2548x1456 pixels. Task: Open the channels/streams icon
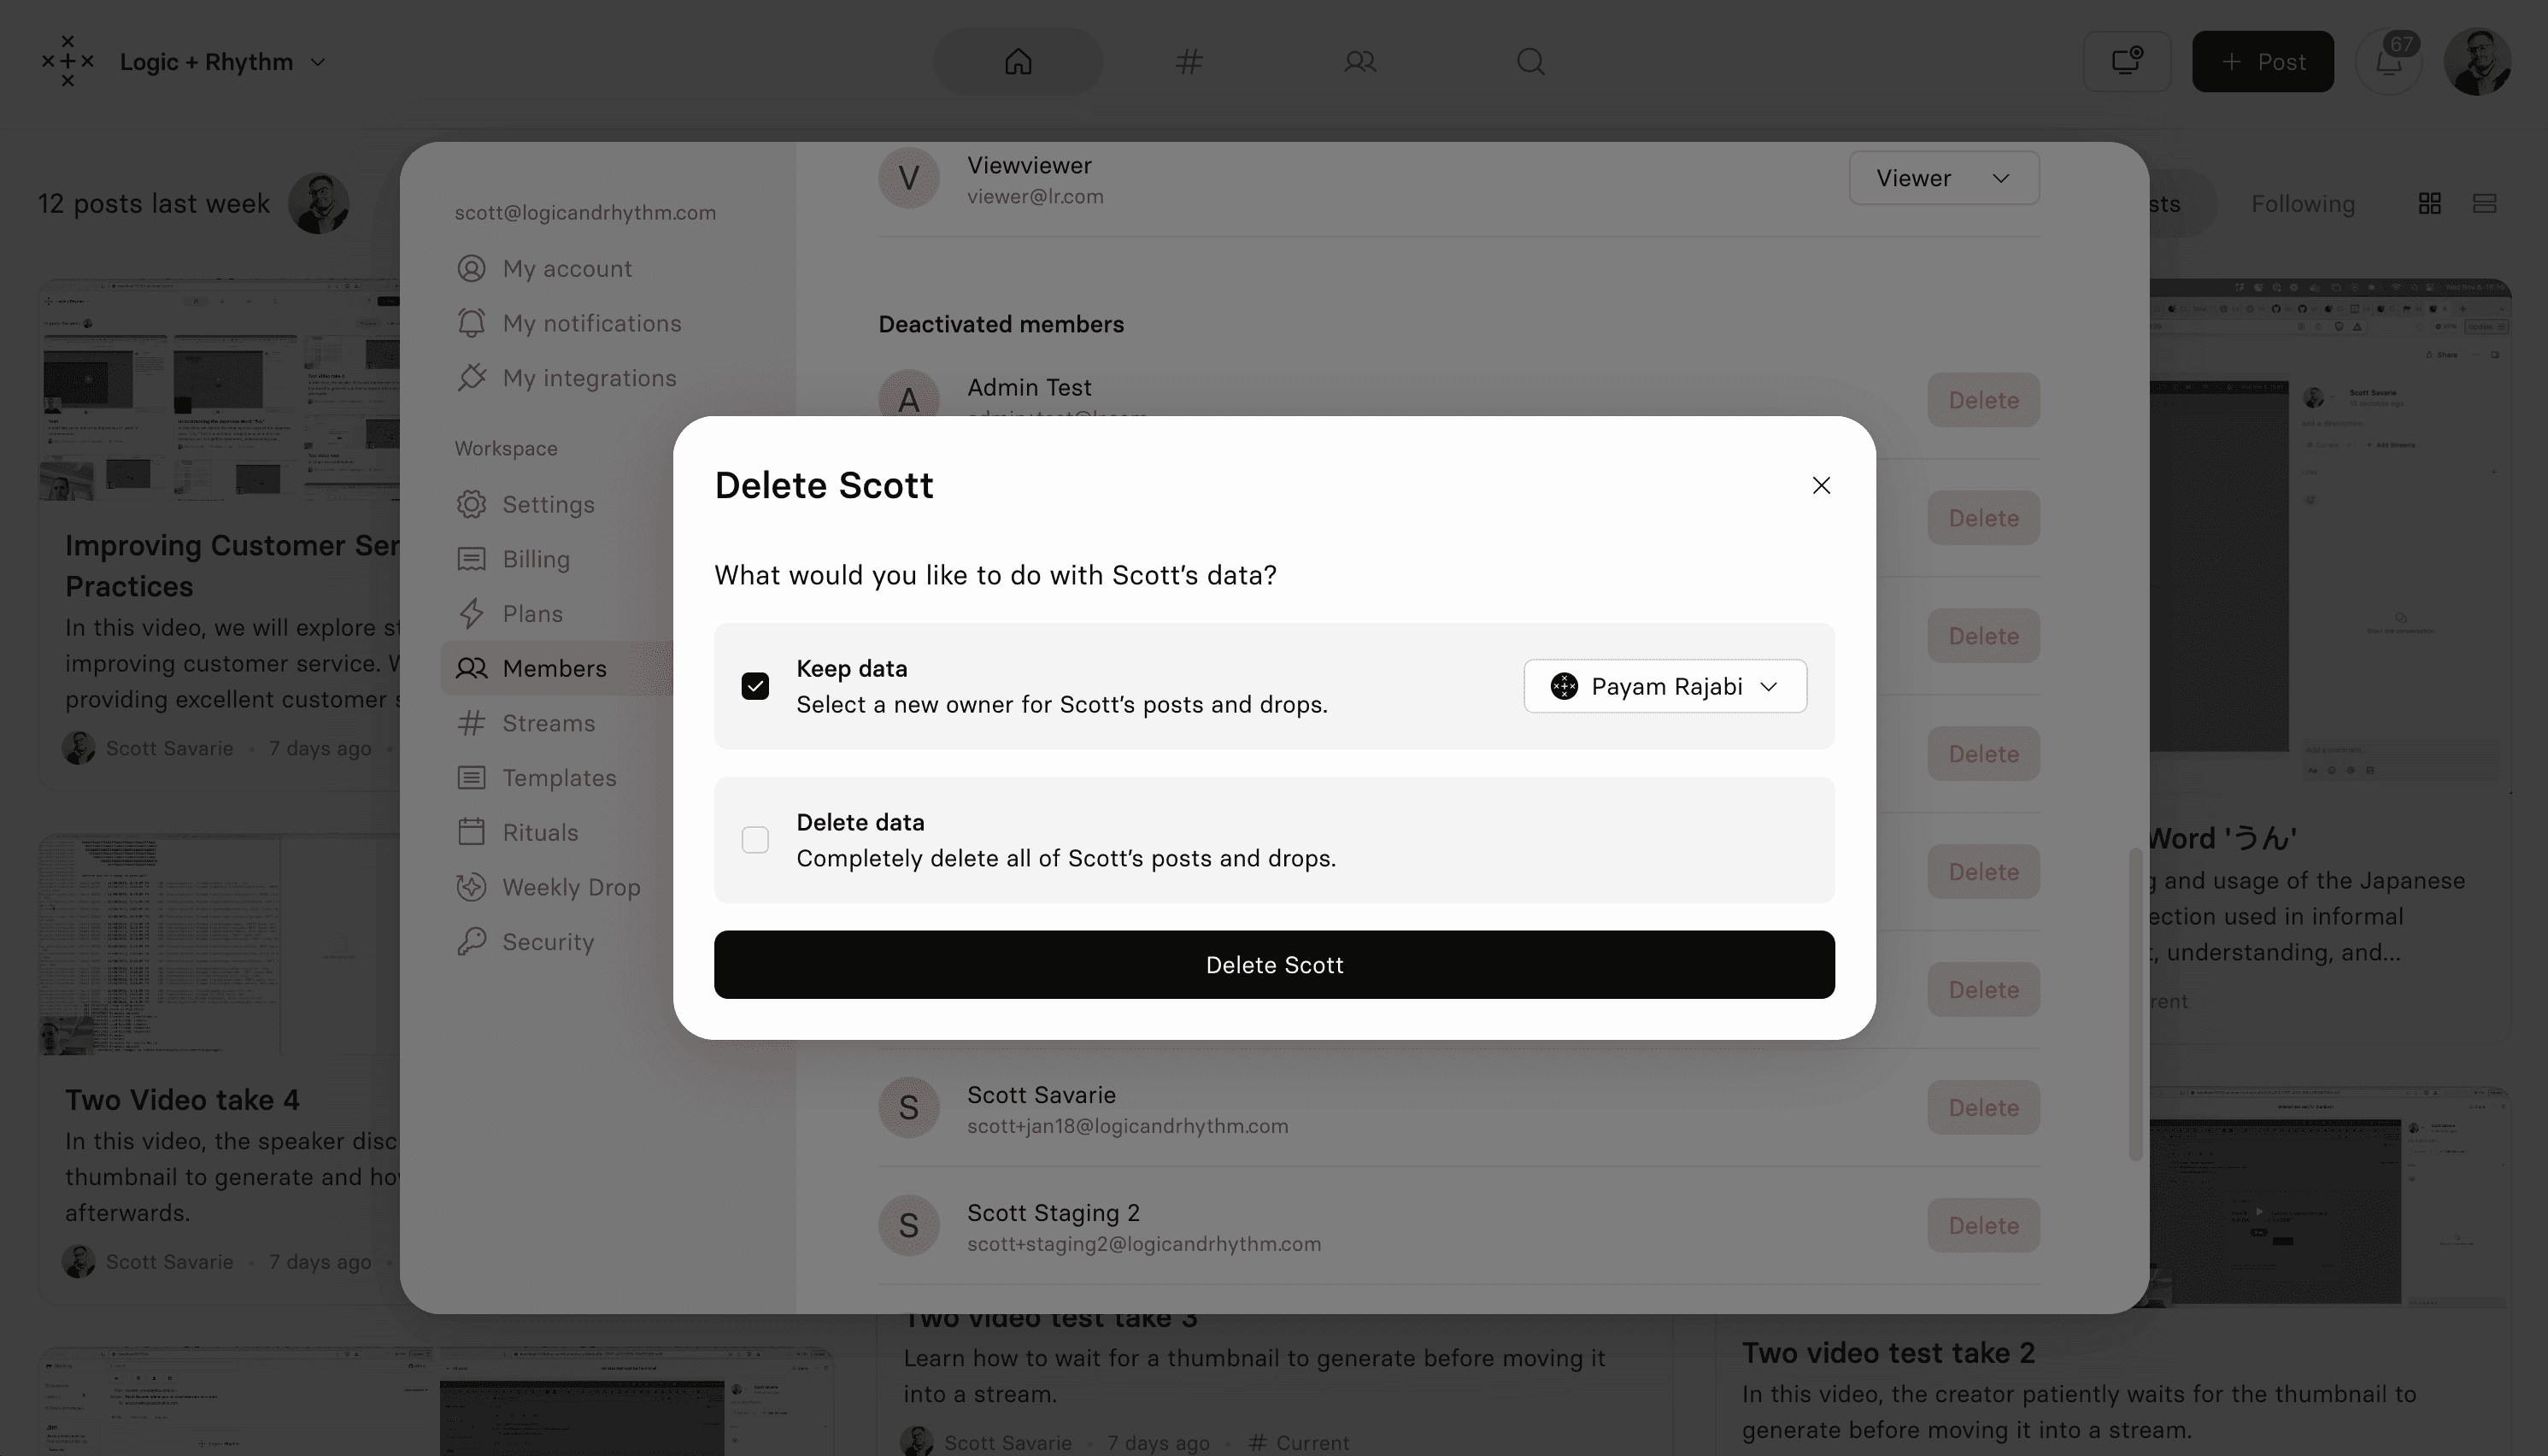point(1189,62)
